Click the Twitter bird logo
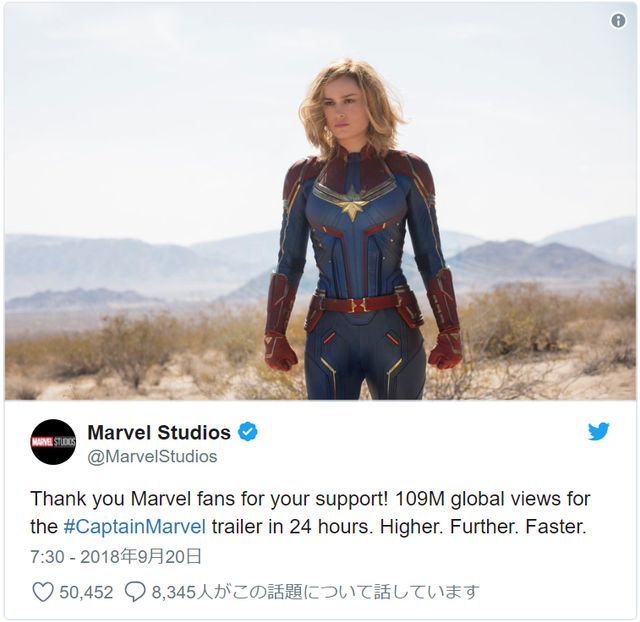 click(x=599, y=431)
